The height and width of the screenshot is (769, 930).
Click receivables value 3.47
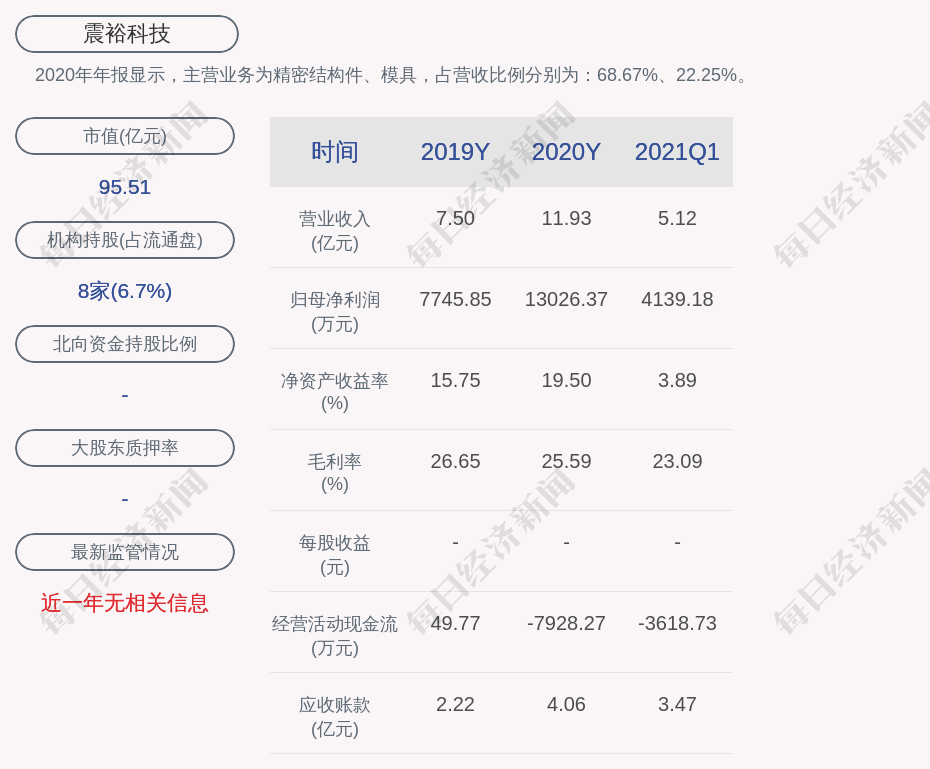[x=677, y=704]
